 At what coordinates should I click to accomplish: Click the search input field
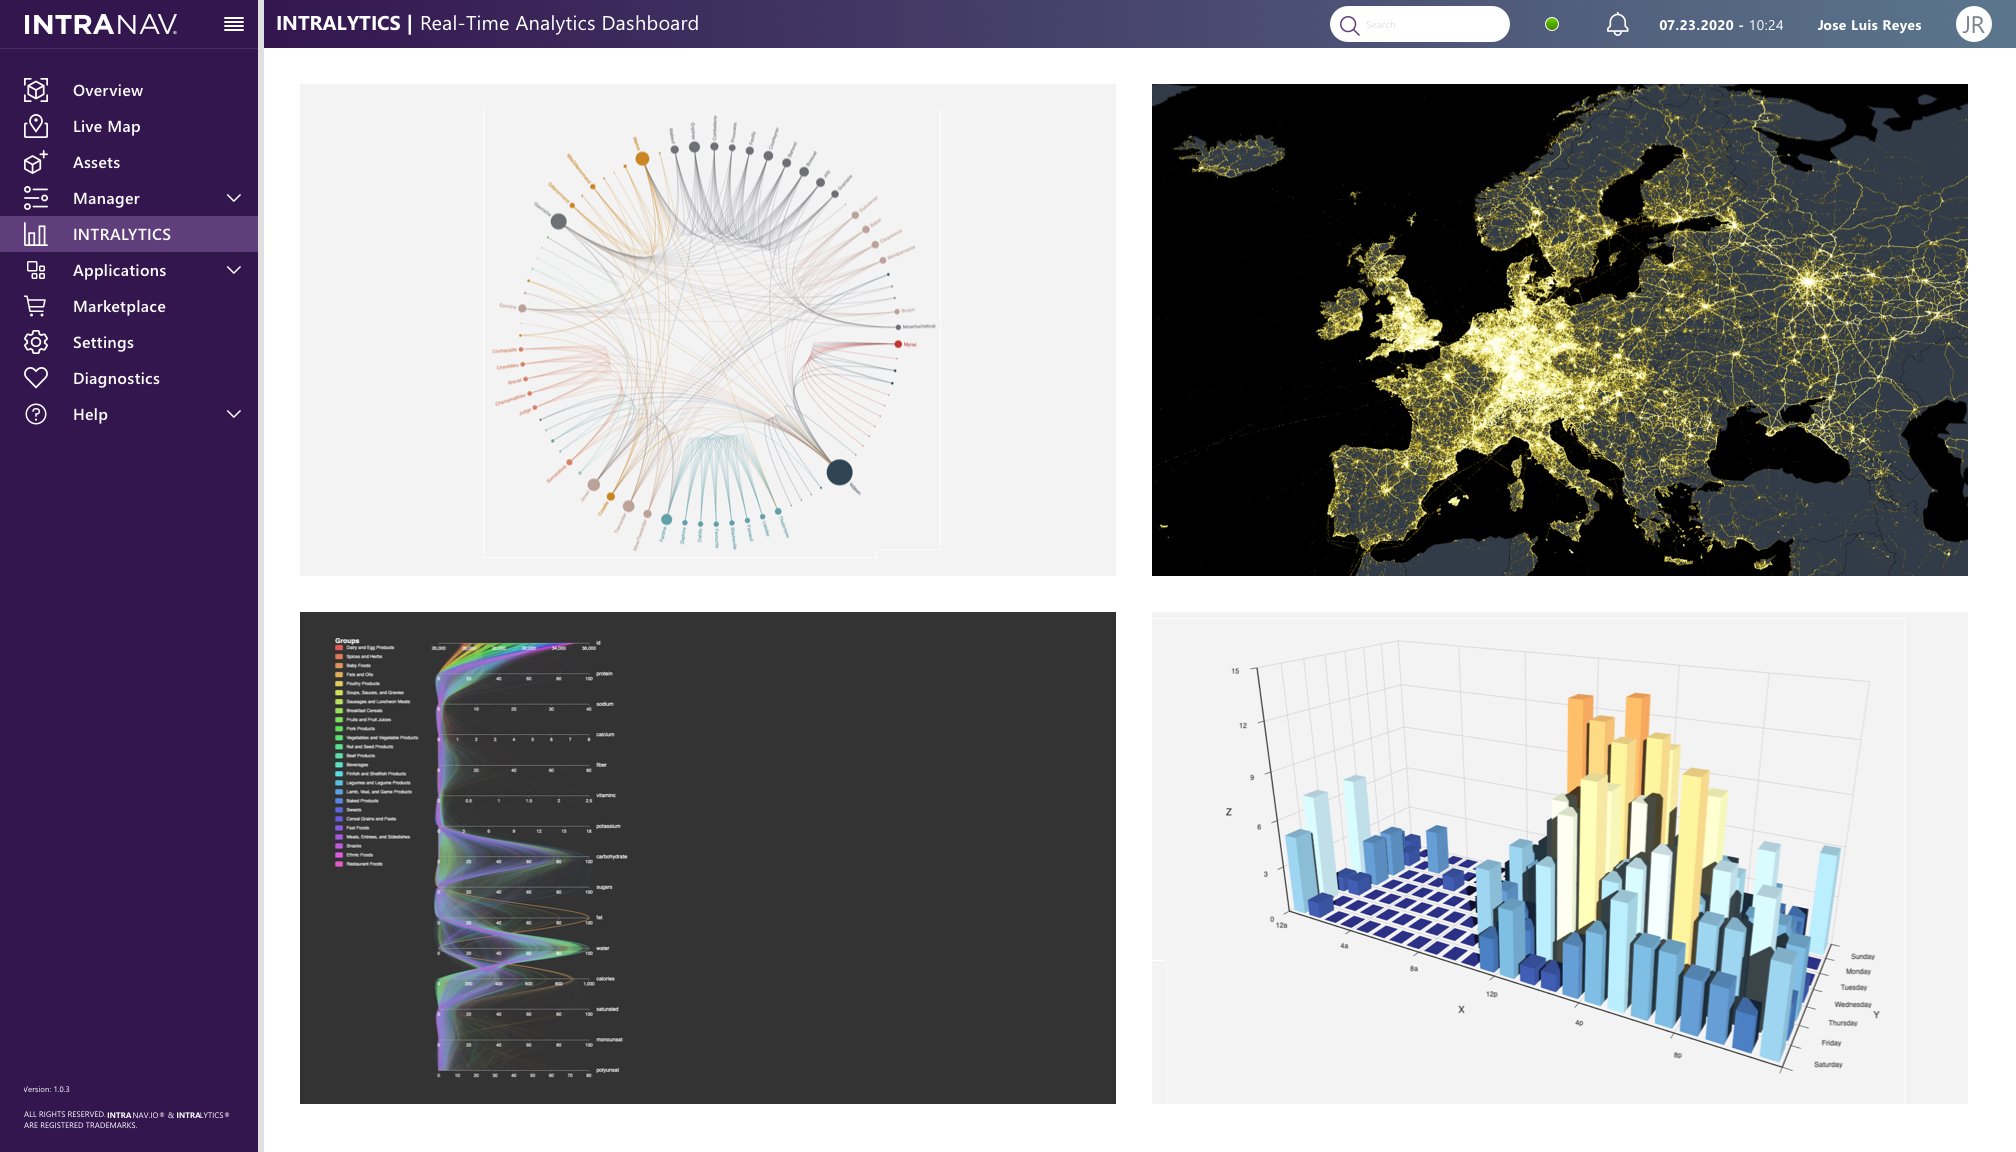(x=1430, y=24)
